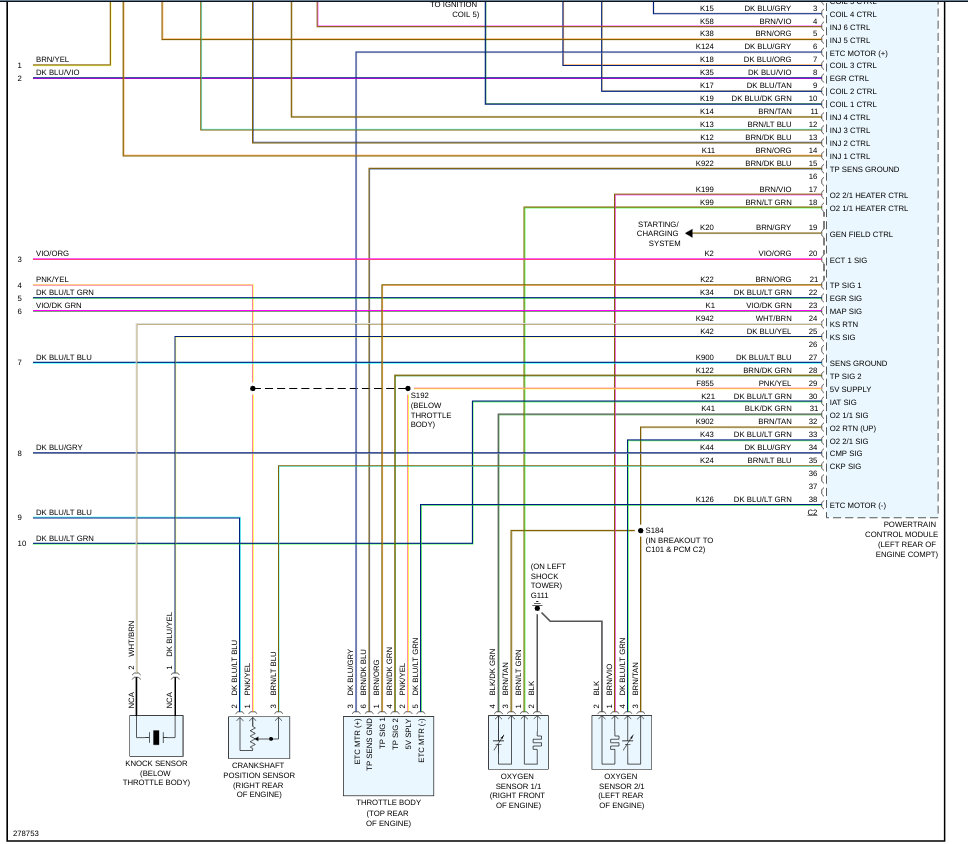Click the 'WHT/BRN' label at pin 24

pyautogui.click(x=774, y=318)
